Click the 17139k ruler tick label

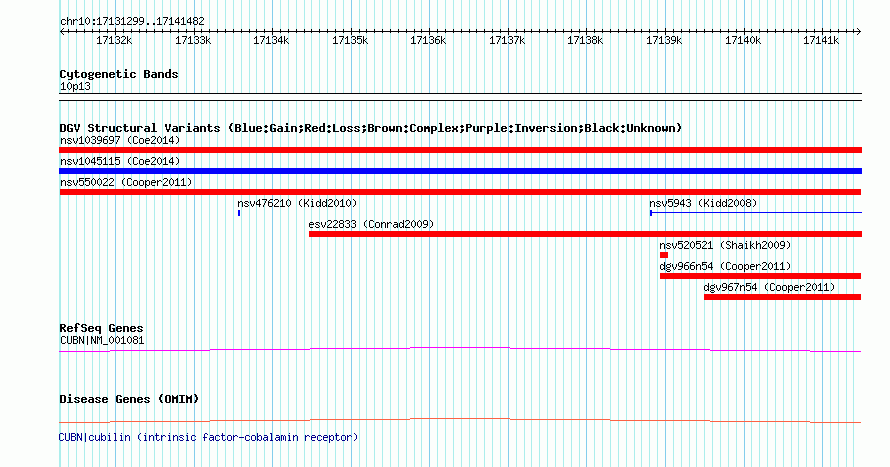[665, 40]
